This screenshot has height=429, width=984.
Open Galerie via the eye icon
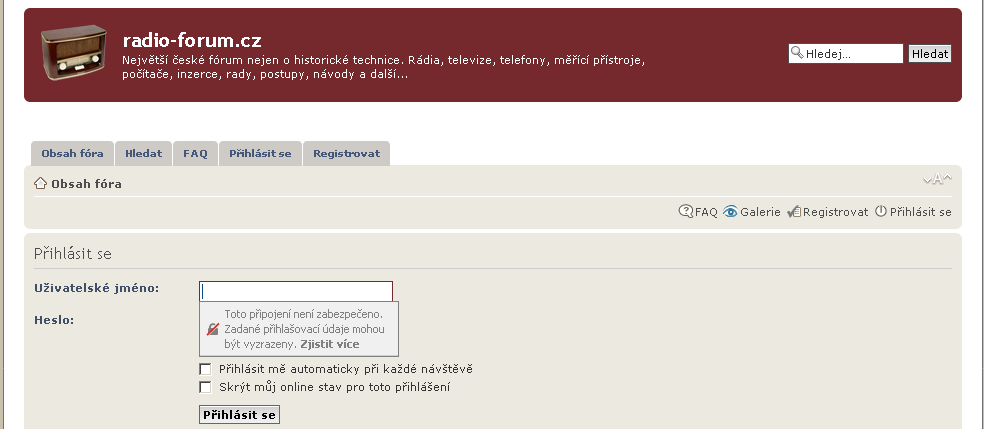[x=731, y=212]
